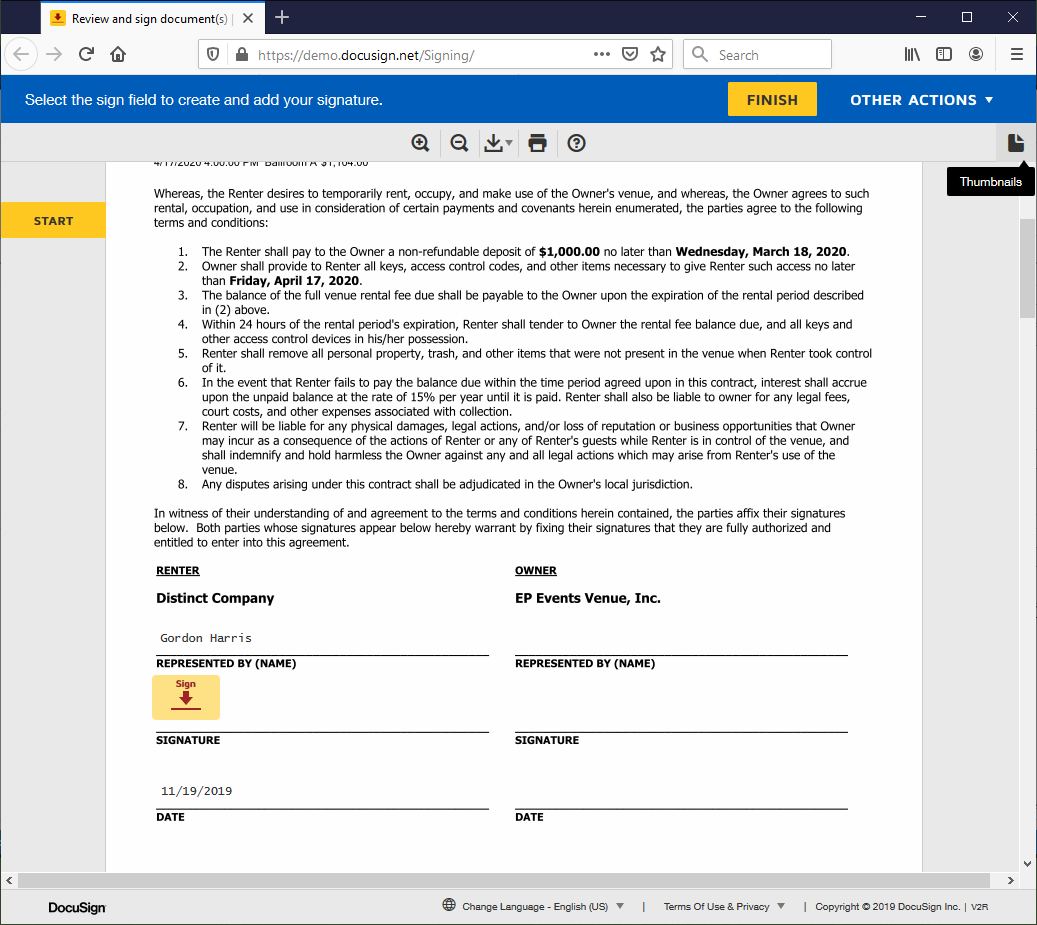This screenshot has height=925, width=1037.
Task: Click the scroll left arrow
Action: [9, 880]
